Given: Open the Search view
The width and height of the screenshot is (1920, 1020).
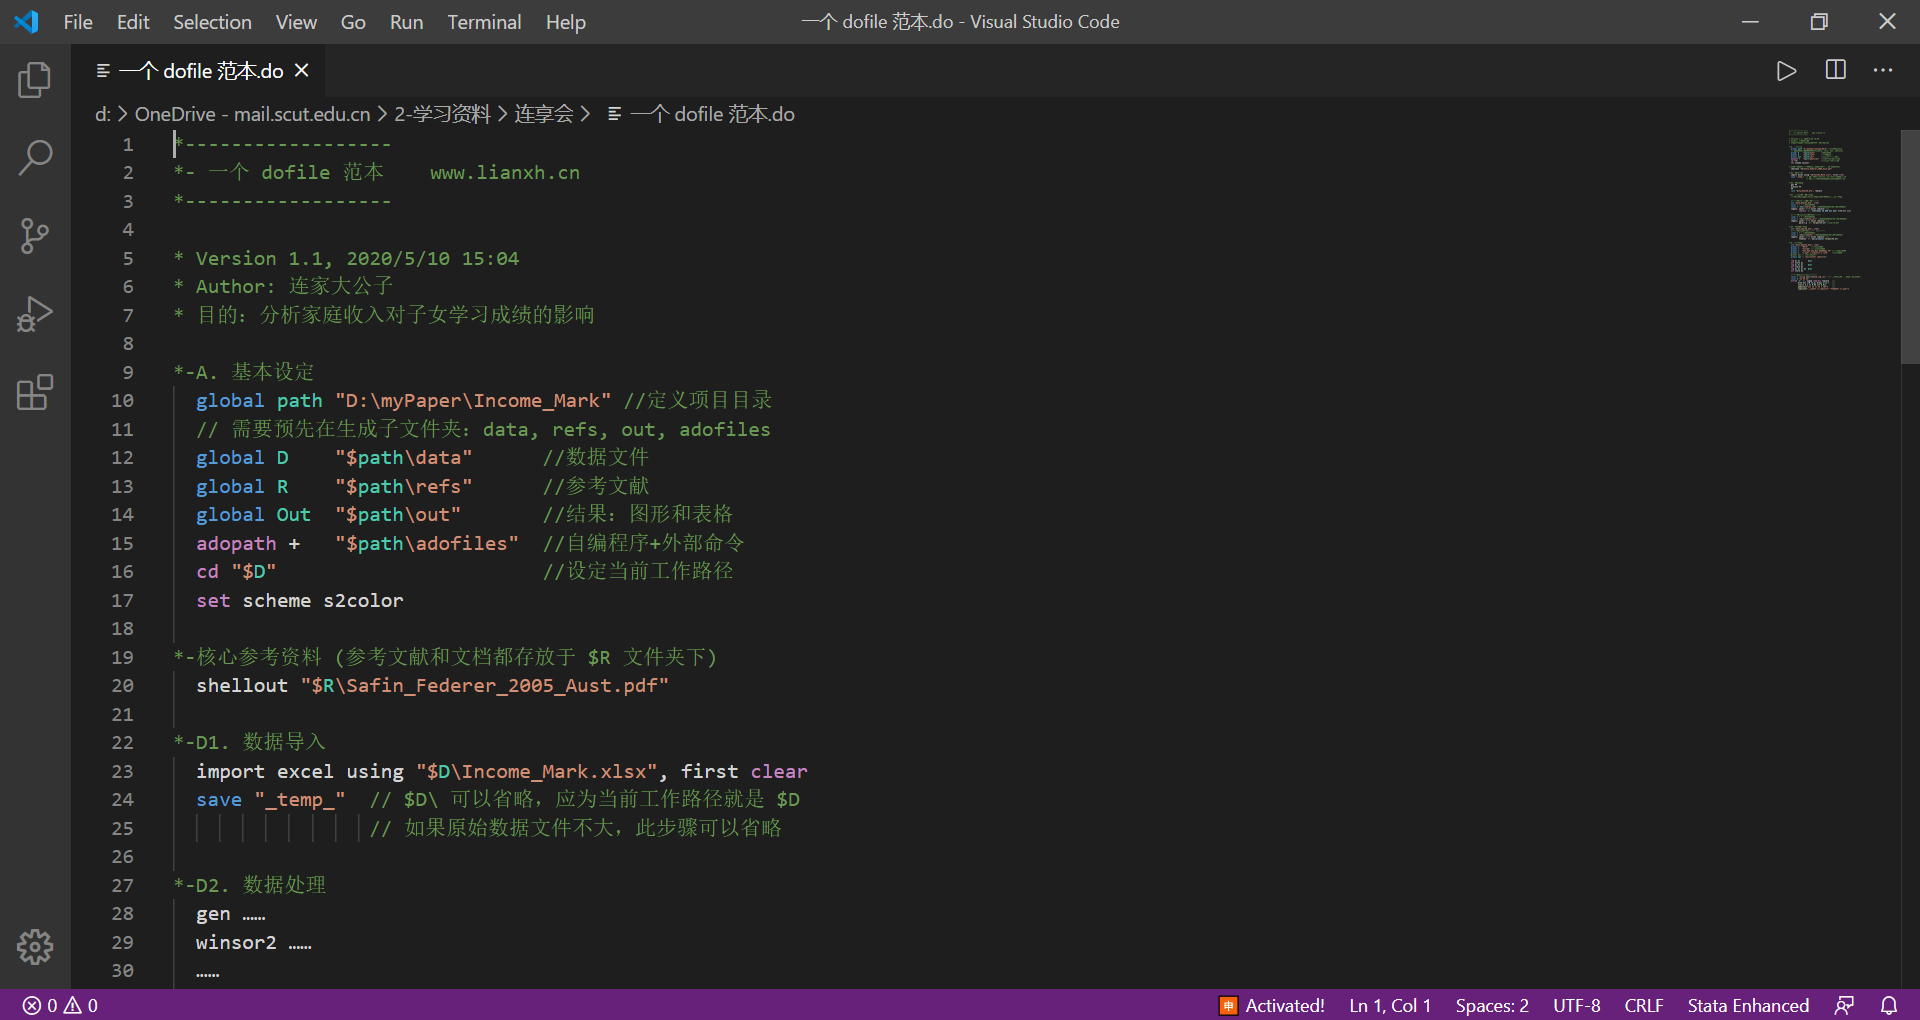Looking at the screenshot, I should point(35,157).
